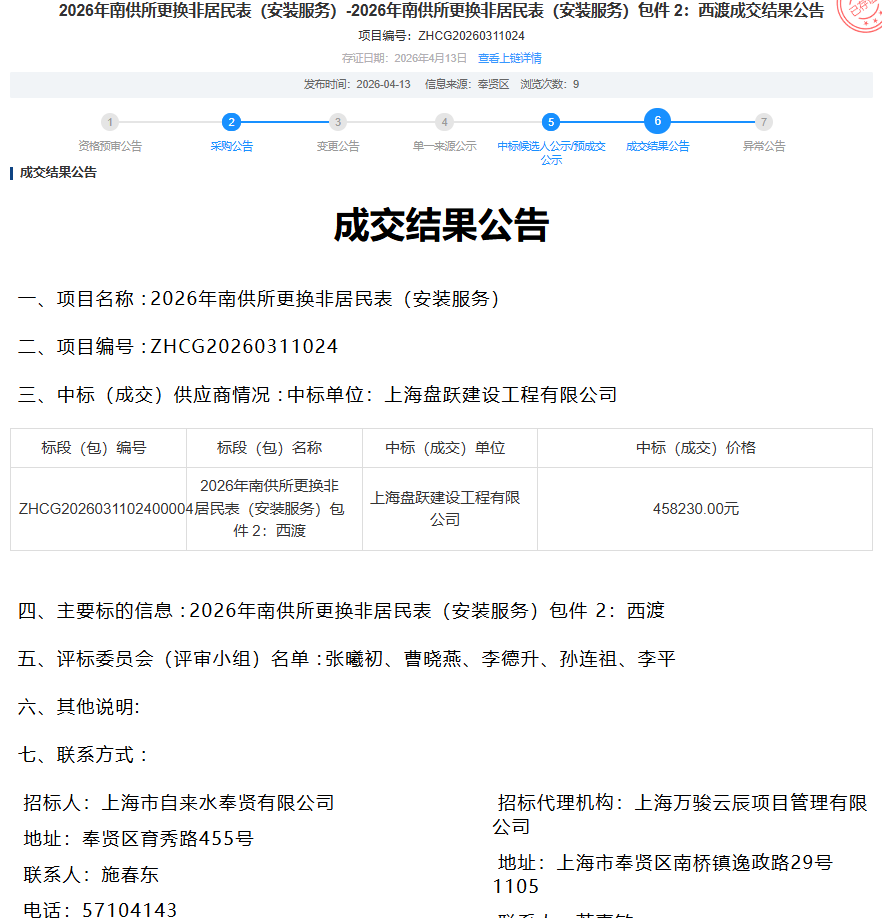This screenshot has height=918, width=882.
Task: Go to the 单一来源公示 step label
Action: click(444, 146)
